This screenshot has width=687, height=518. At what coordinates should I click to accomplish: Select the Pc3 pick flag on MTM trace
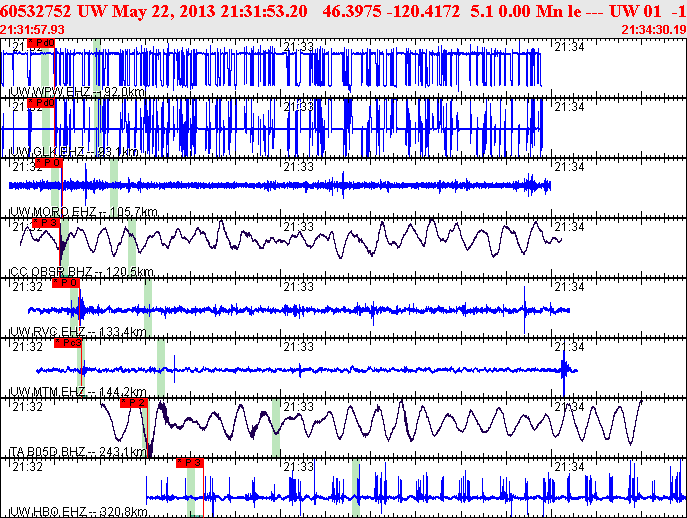pyautogui.click(x=68, y=343)
